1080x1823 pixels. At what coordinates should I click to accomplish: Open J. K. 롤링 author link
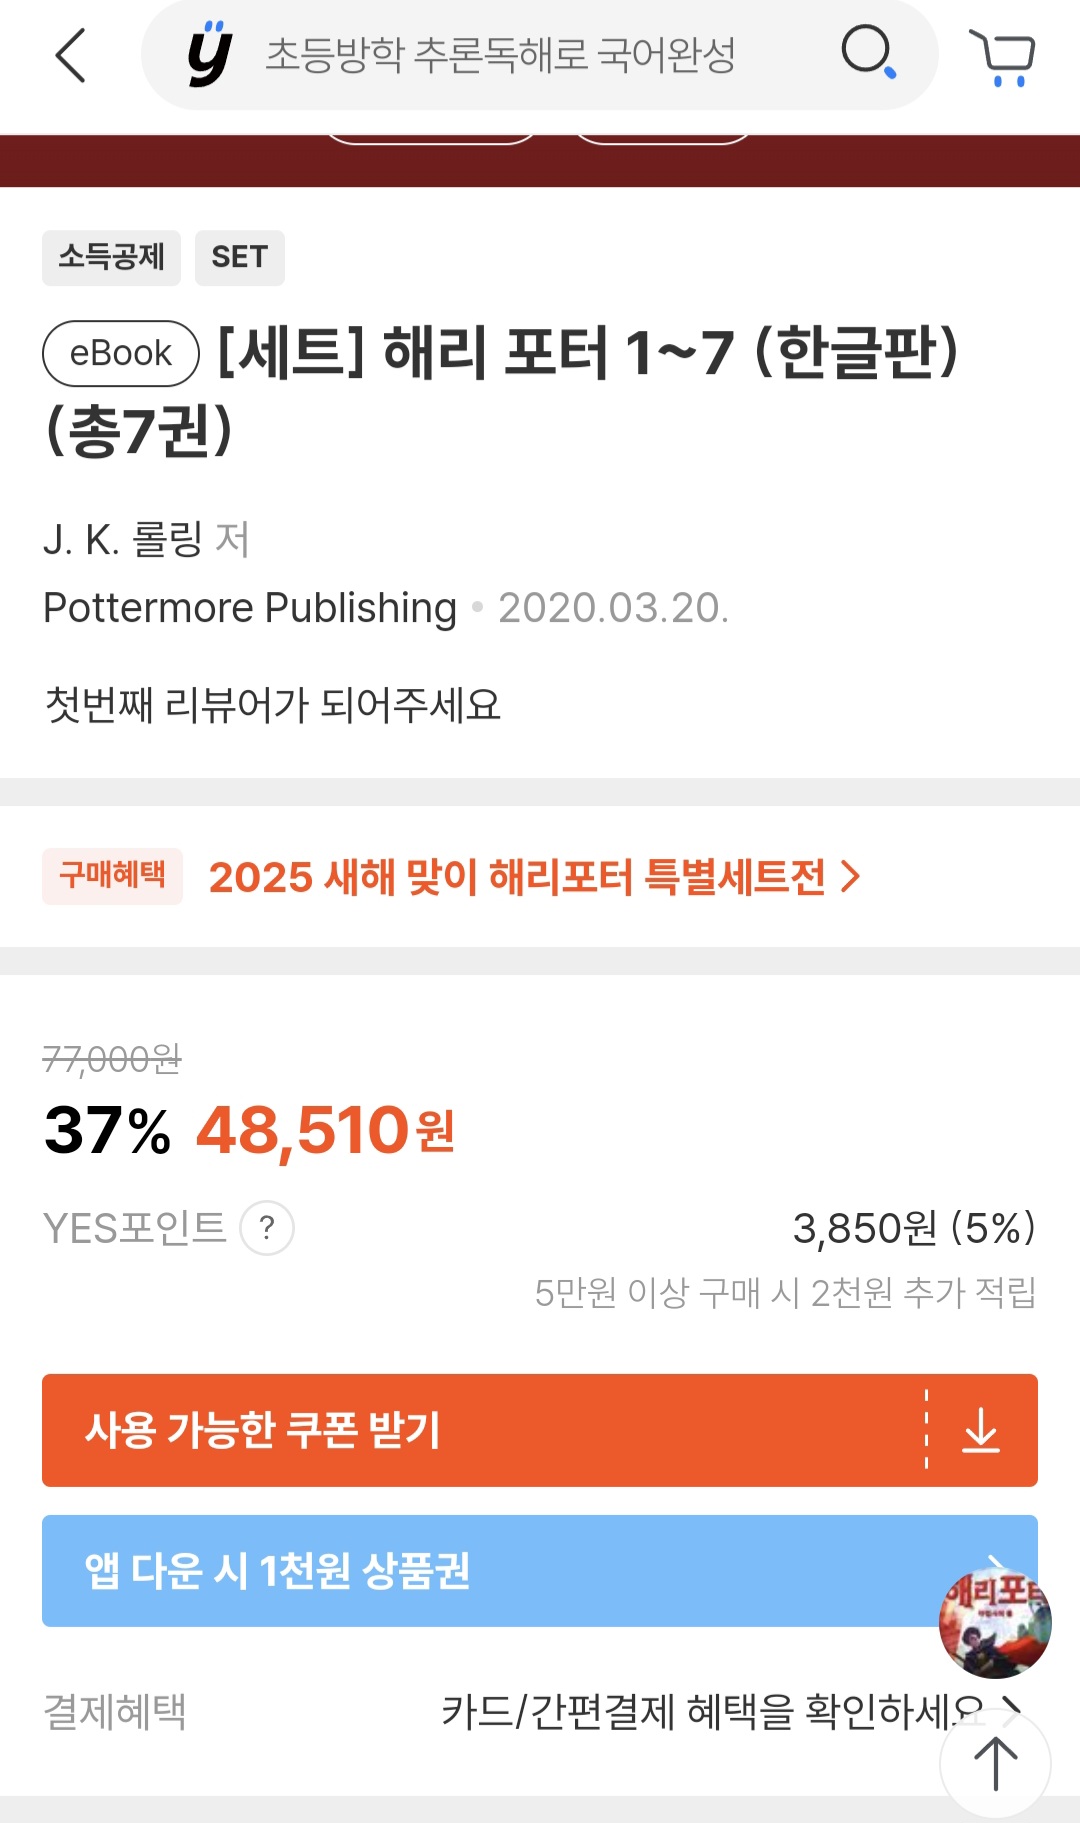pyautogui.click(x=123, y=540)
